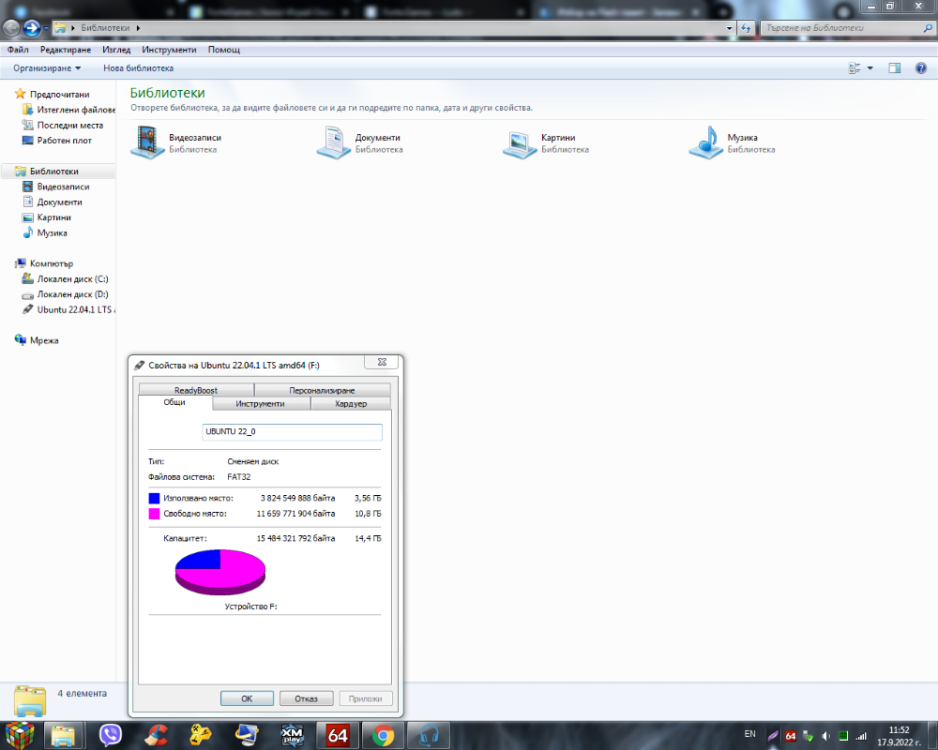The height and width of the screenshot is (750, 938).
Task: Expand the address bar history dropdown
Action: pyautogui.click(x=729, y=28)
